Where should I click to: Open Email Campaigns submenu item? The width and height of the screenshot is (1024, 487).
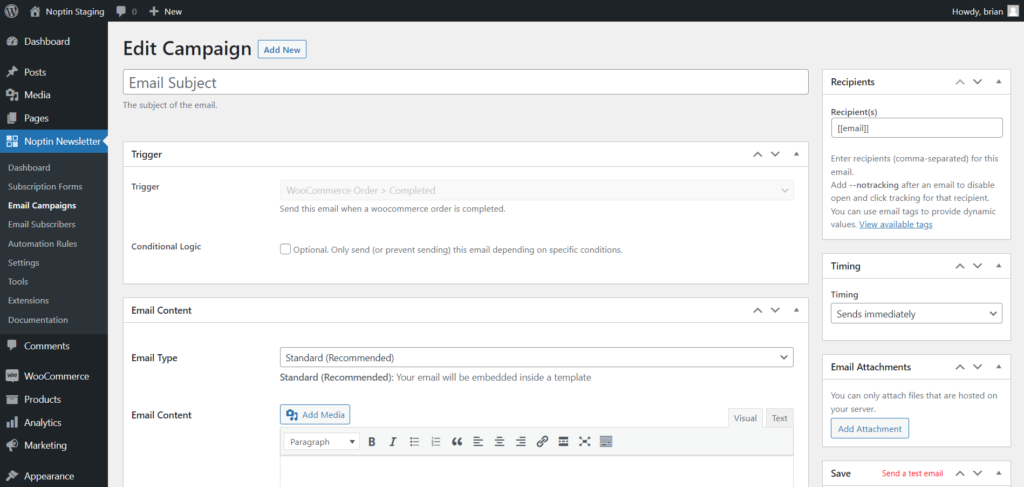point(42,206)
